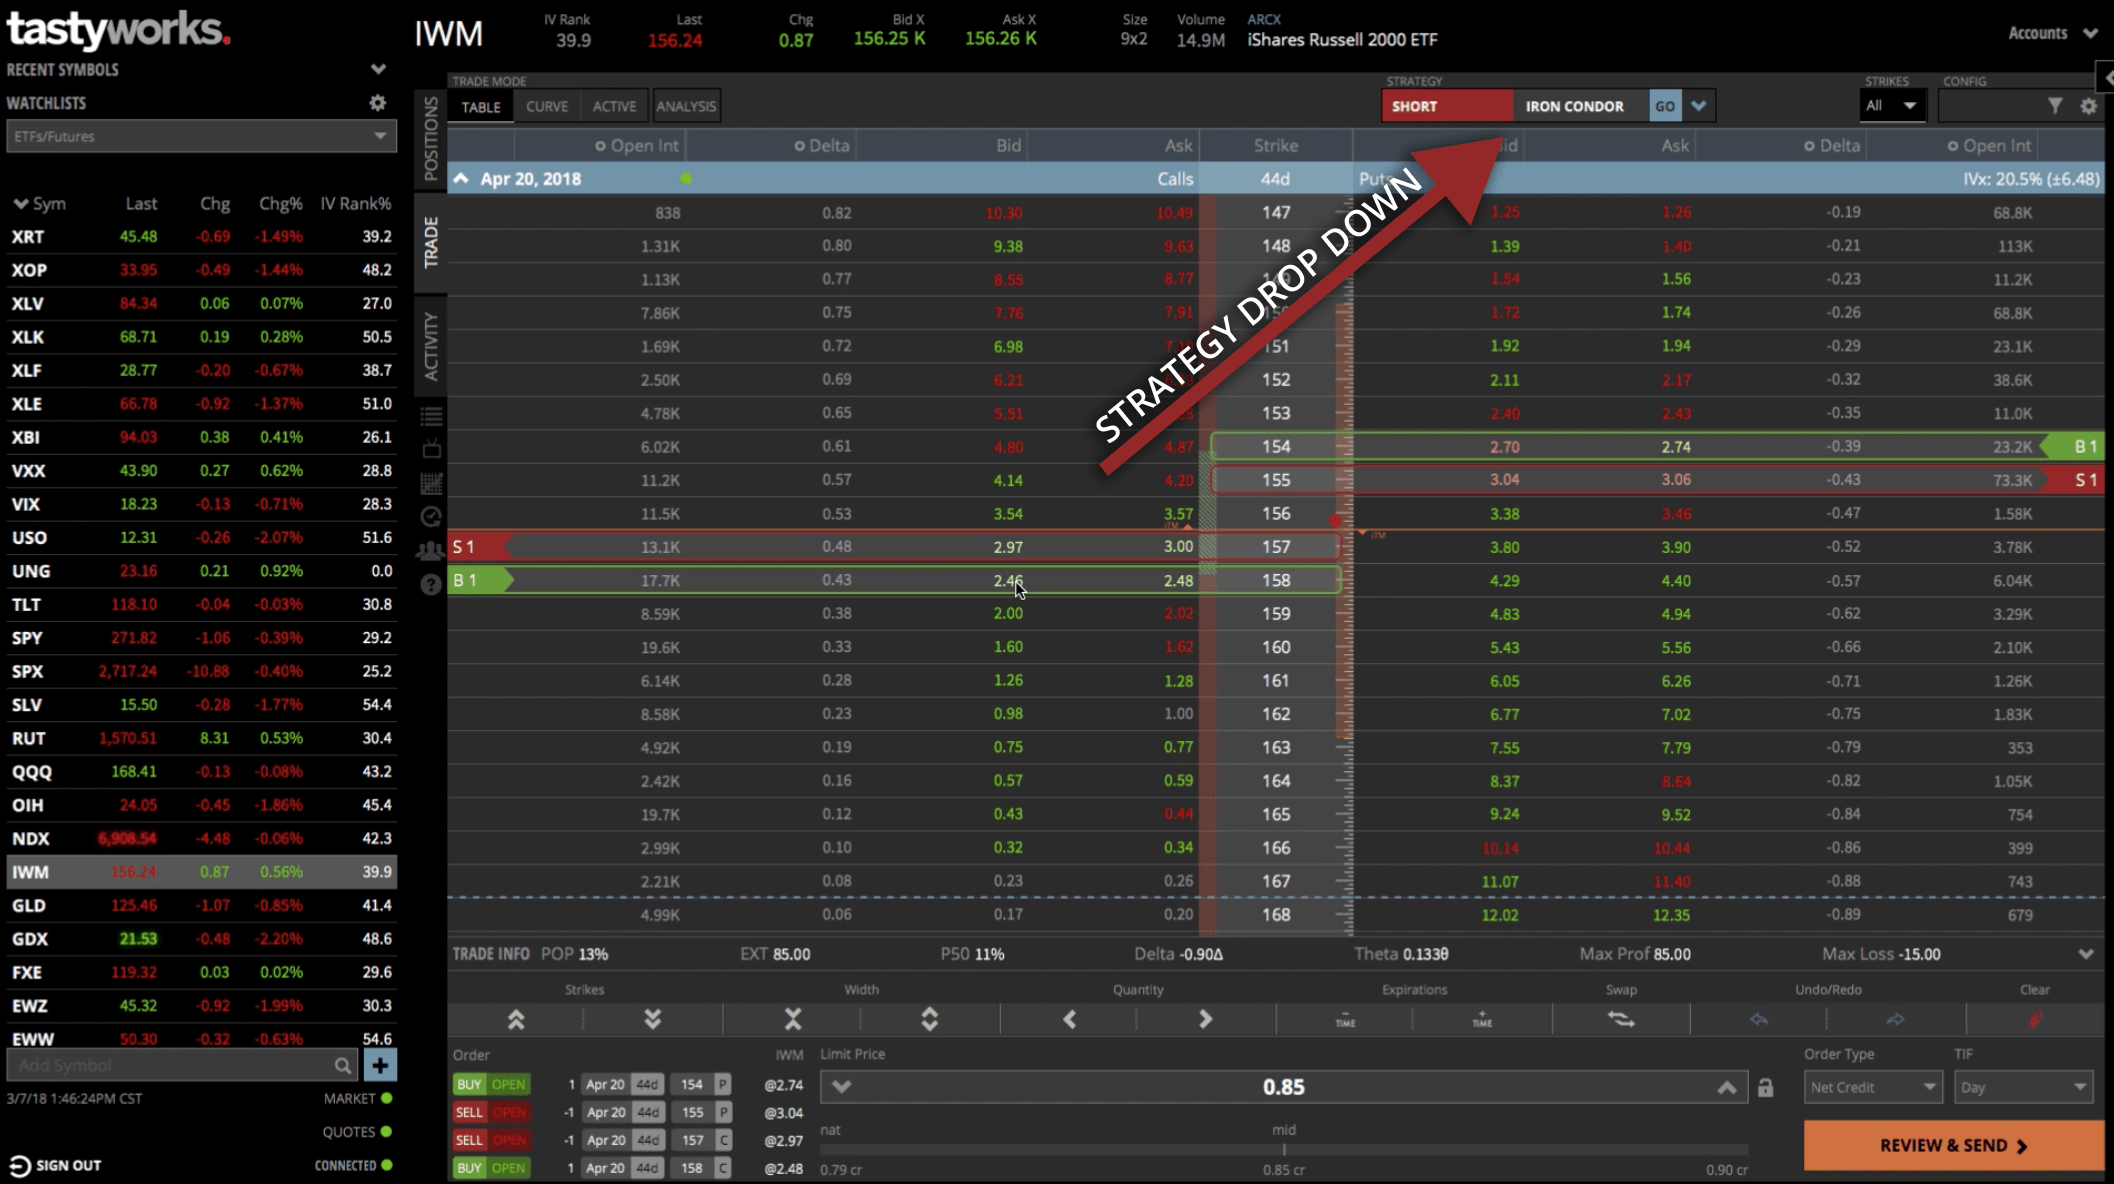The width and height of the screenshot is (2114, 1184).
Task: Move strikes down with double down arrows
Action: pos(653,1019)
